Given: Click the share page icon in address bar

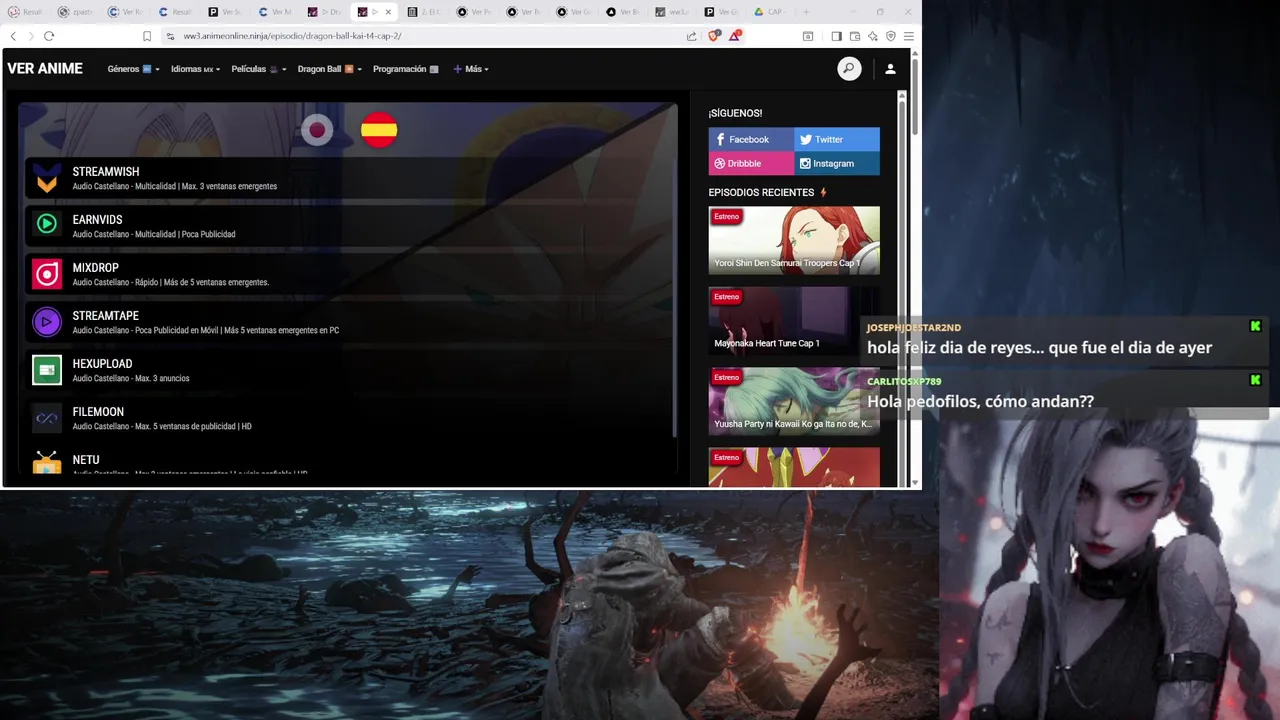Looking at the screenshot, I should pos(691,36).
